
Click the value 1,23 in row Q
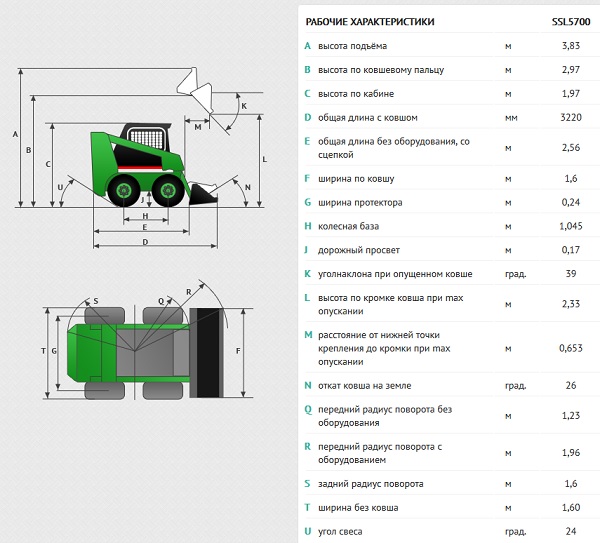(x=571, y=415)
